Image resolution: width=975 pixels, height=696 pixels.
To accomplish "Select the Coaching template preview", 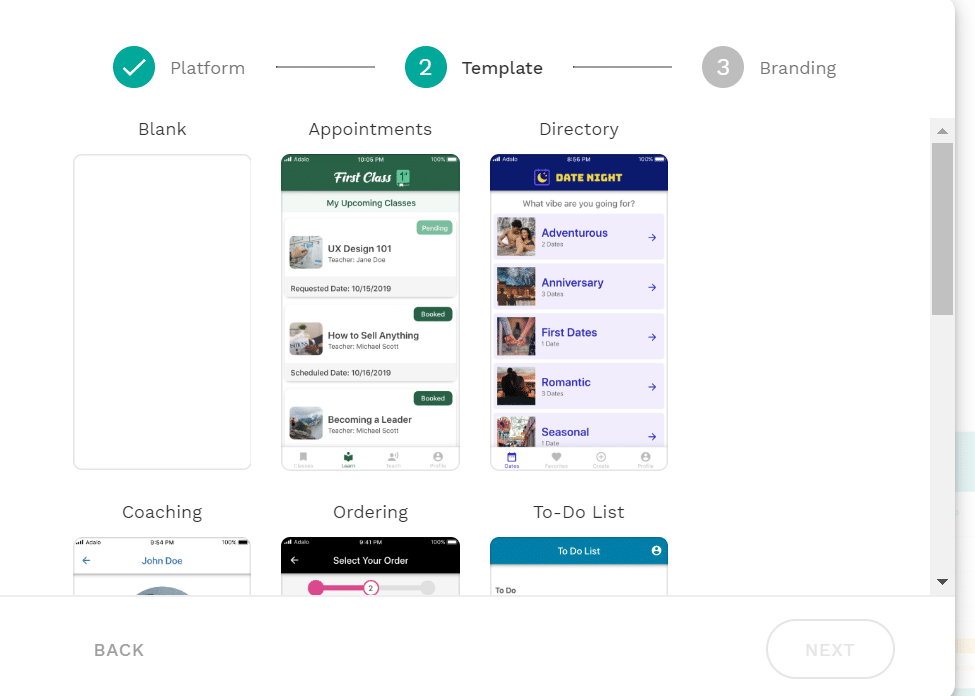I will (x=162, y=566).
